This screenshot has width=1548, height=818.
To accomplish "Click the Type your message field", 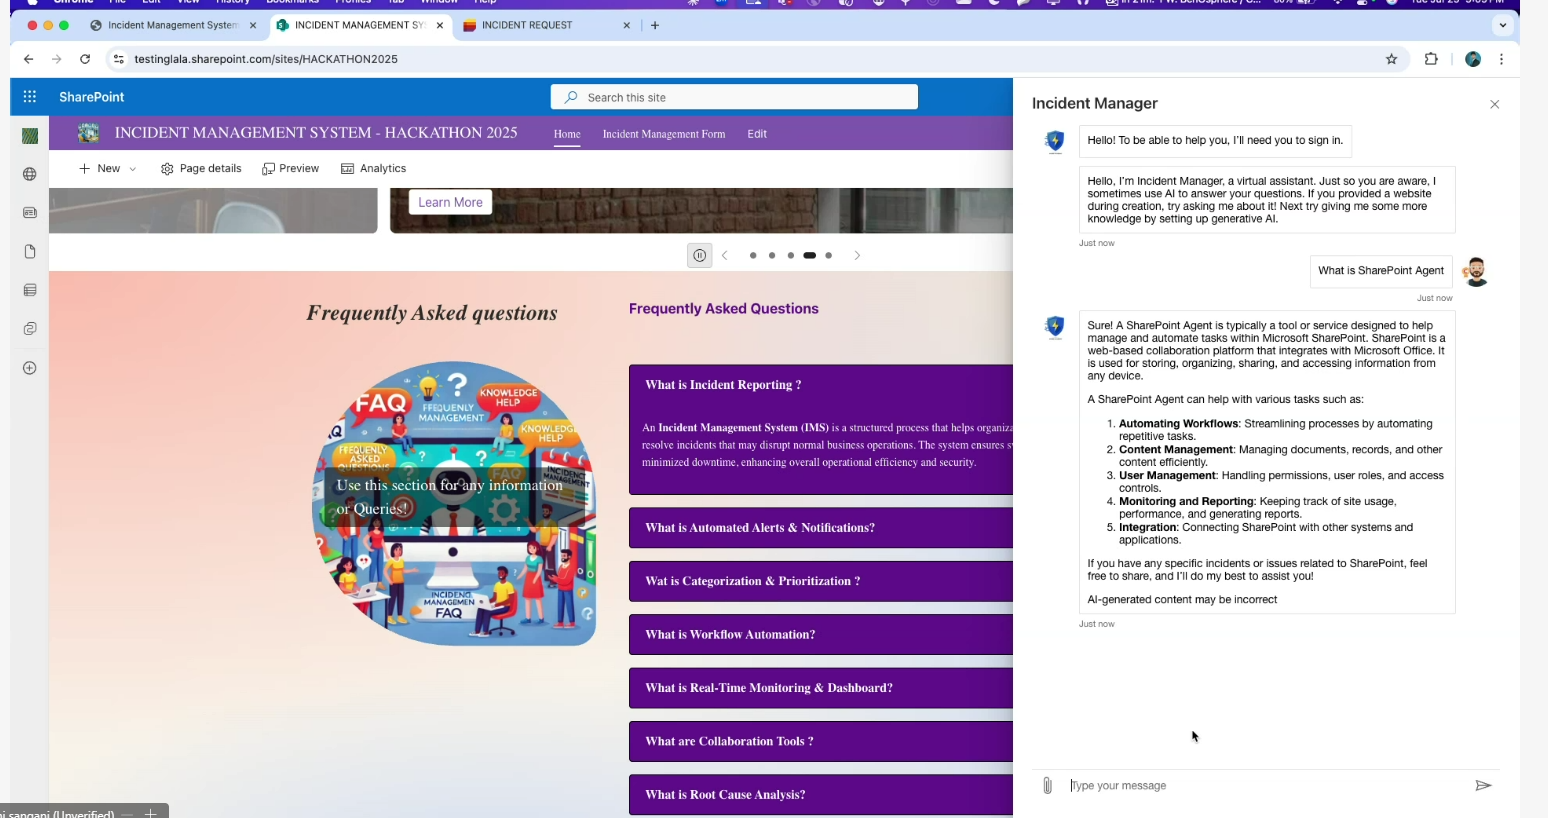I will 1265,786.
